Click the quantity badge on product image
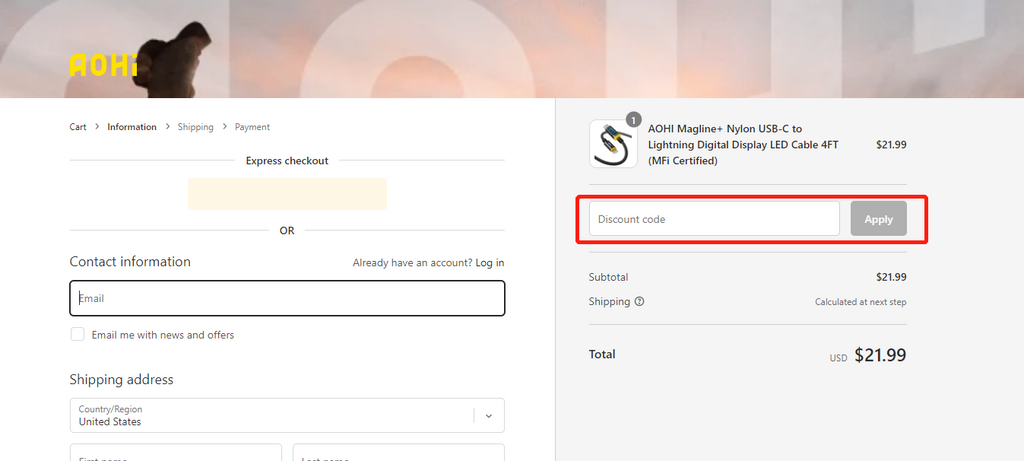1024x461 pixels. click(x=633, y=120)
